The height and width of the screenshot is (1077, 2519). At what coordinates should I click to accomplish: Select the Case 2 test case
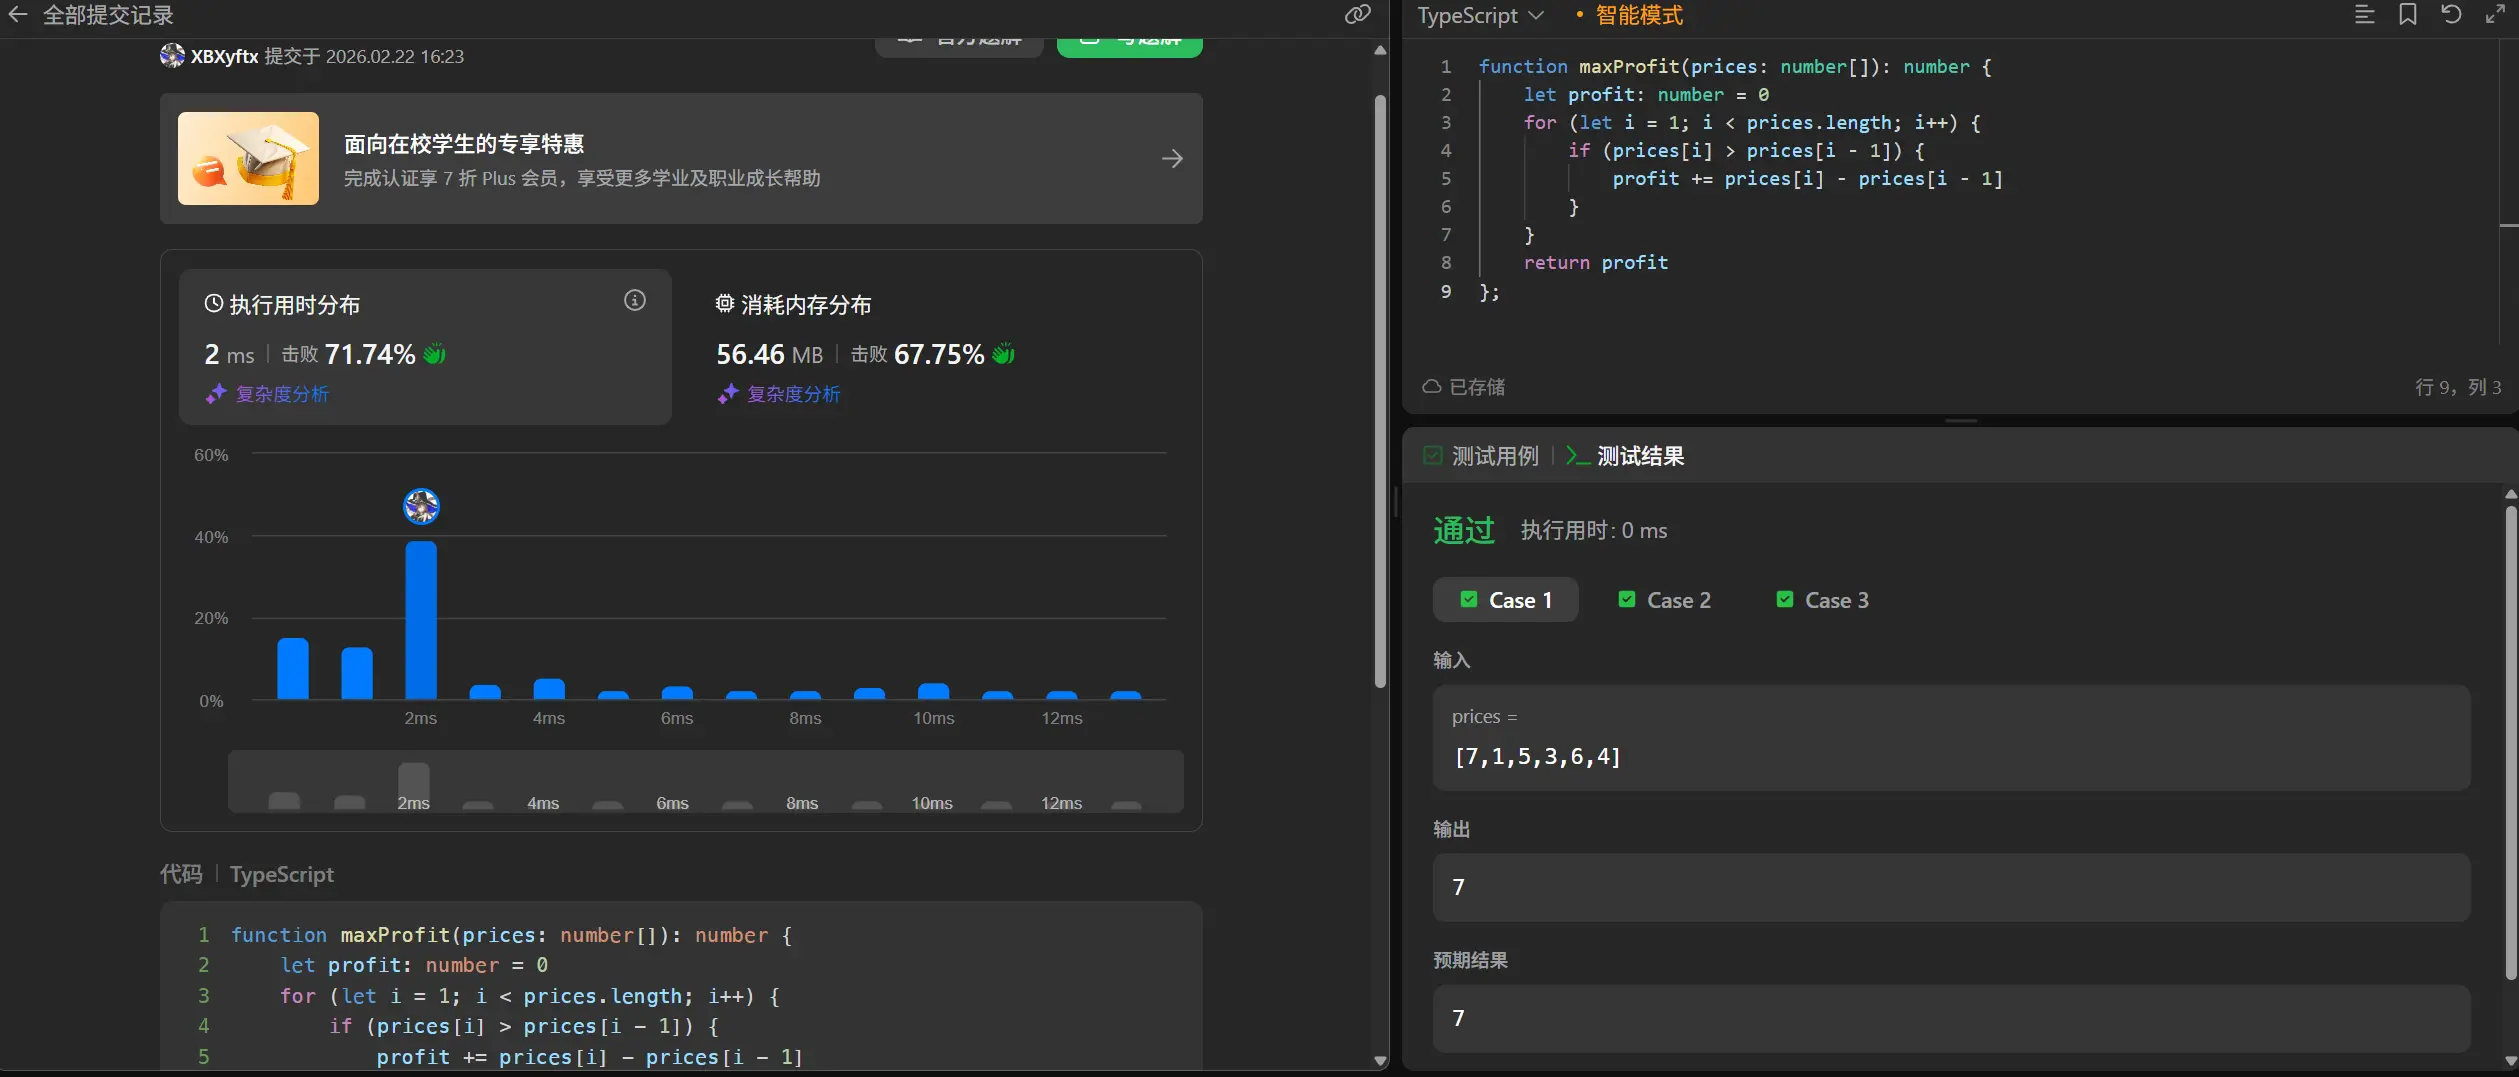point(1664,600)
